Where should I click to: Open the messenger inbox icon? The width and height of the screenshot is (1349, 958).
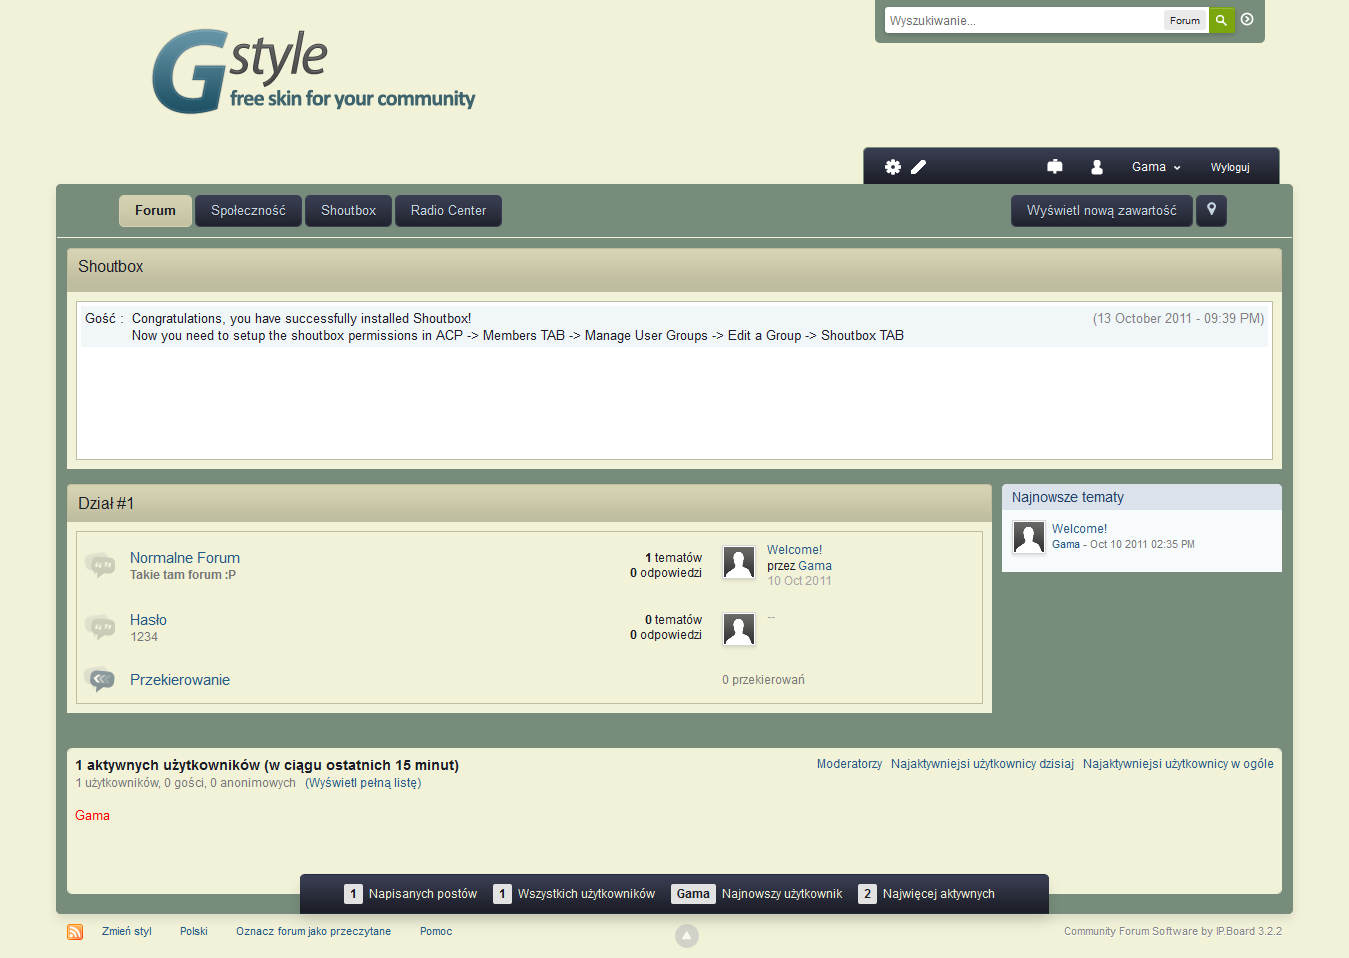1054,167
